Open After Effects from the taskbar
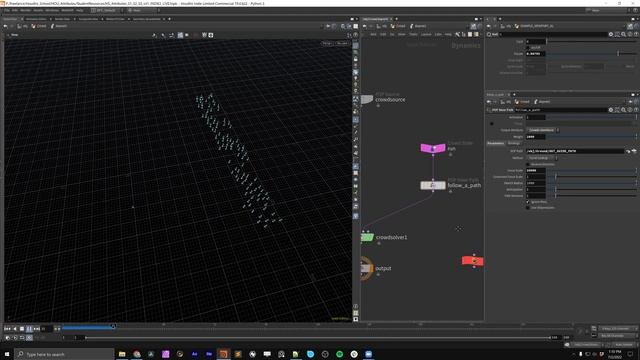The width and height of the screenshot is (640, 360). [194, 354]
